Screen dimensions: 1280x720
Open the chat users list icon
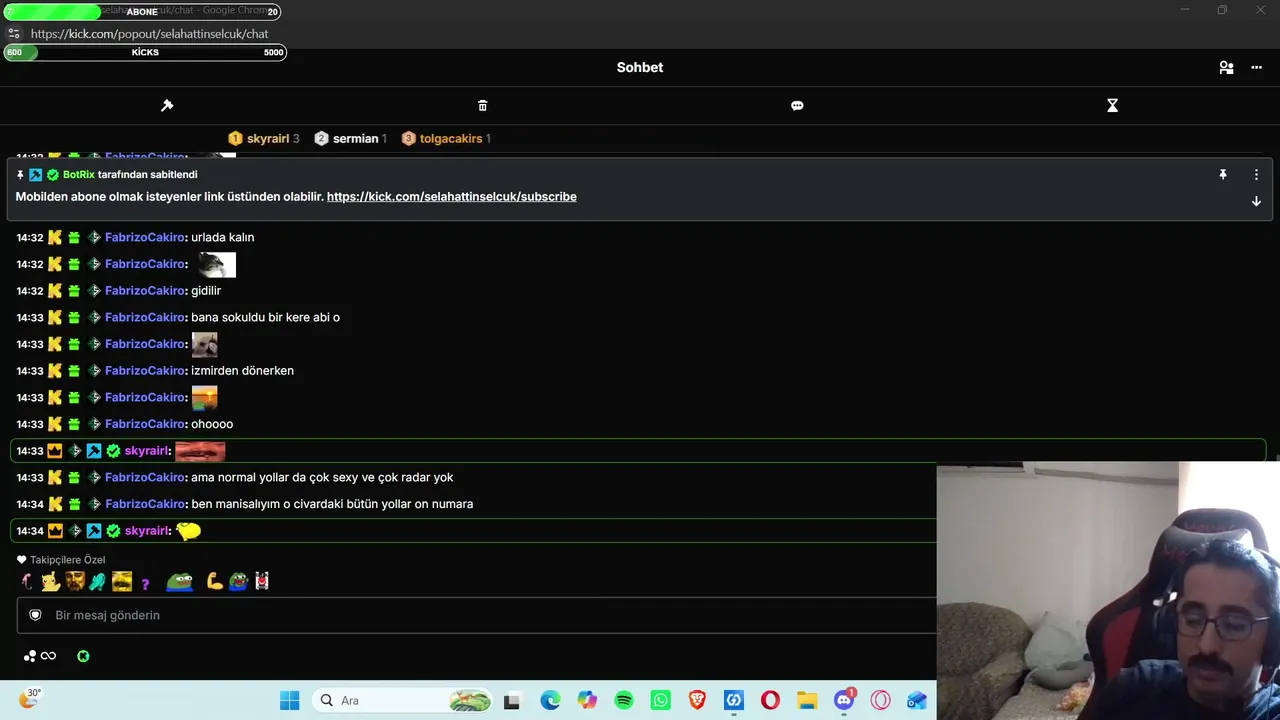tap(1226, 68)
